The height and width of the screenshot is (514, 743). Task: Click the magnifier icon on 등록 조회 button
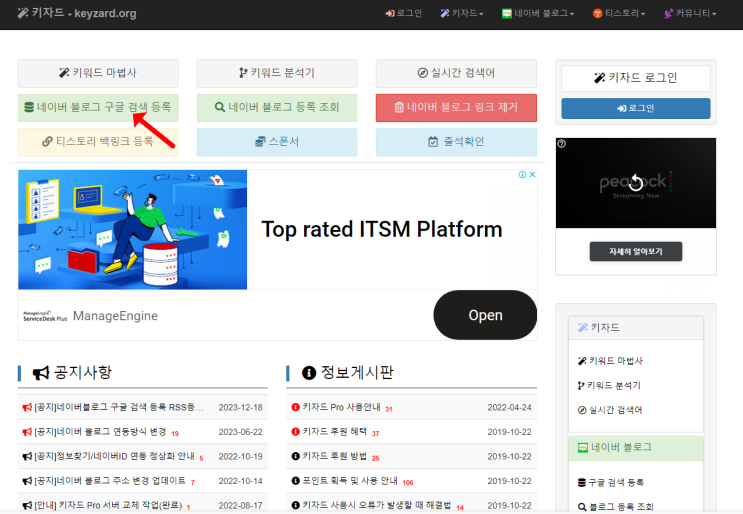point(220,108)
